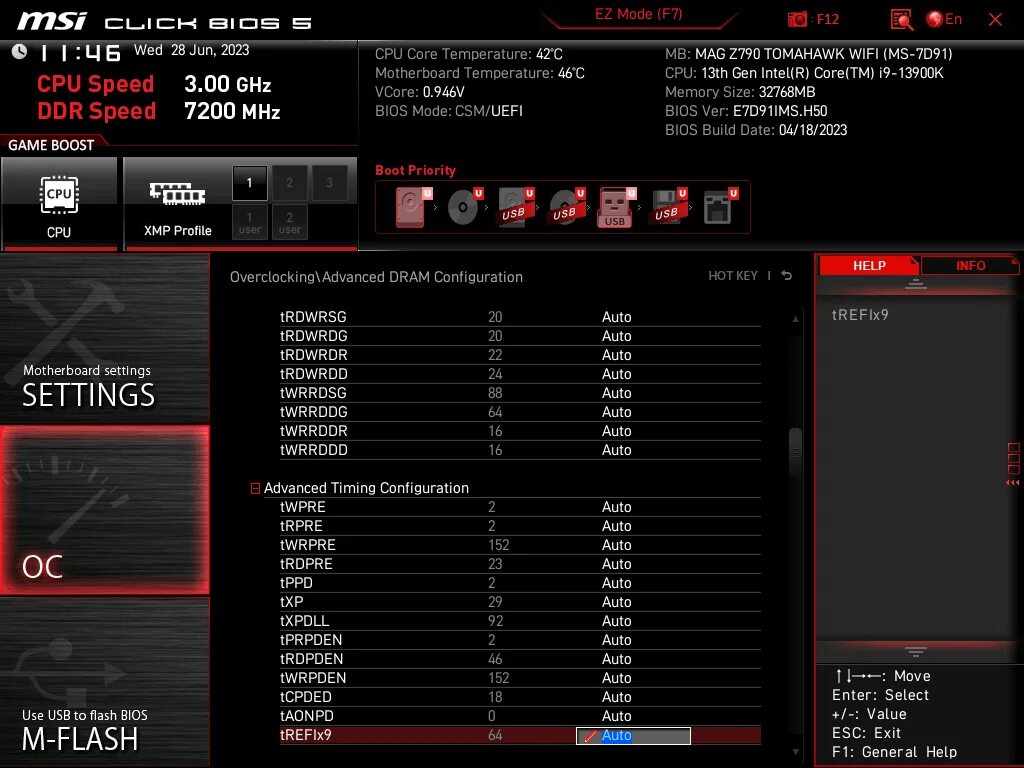Open the tXPDLL Auto setting
This screenshot has width=1024, height=768.
pyautogui.click(x=616, y=620)
